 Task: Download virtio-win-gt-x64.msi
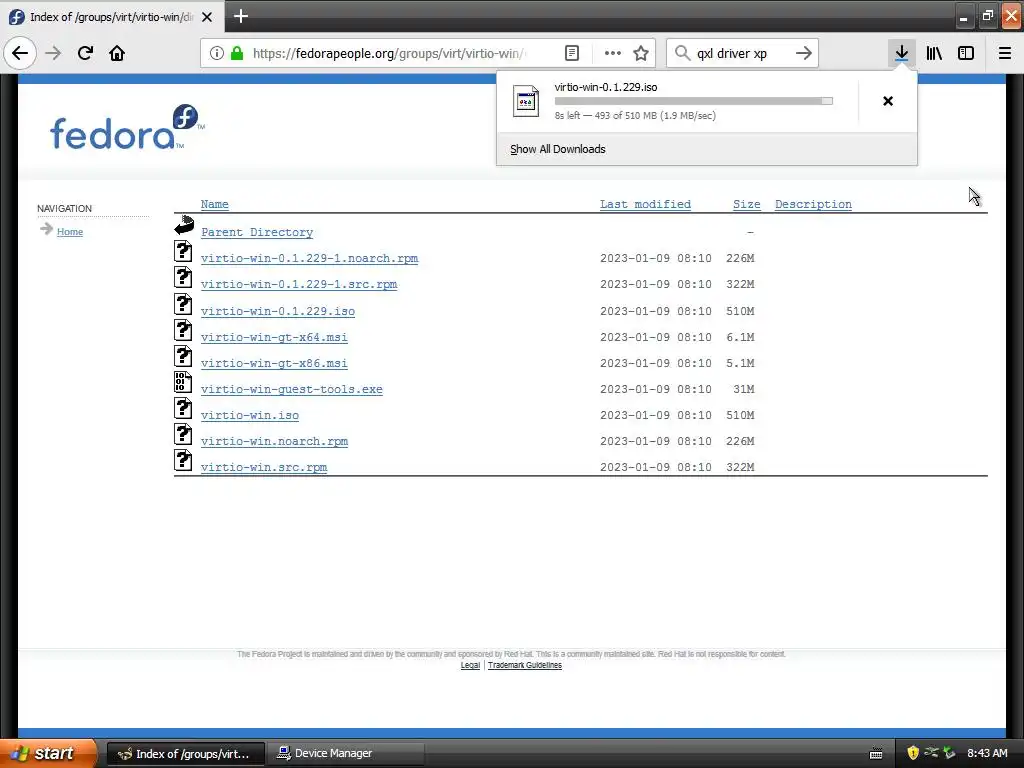pyautogui.click(x=274, y=337)
